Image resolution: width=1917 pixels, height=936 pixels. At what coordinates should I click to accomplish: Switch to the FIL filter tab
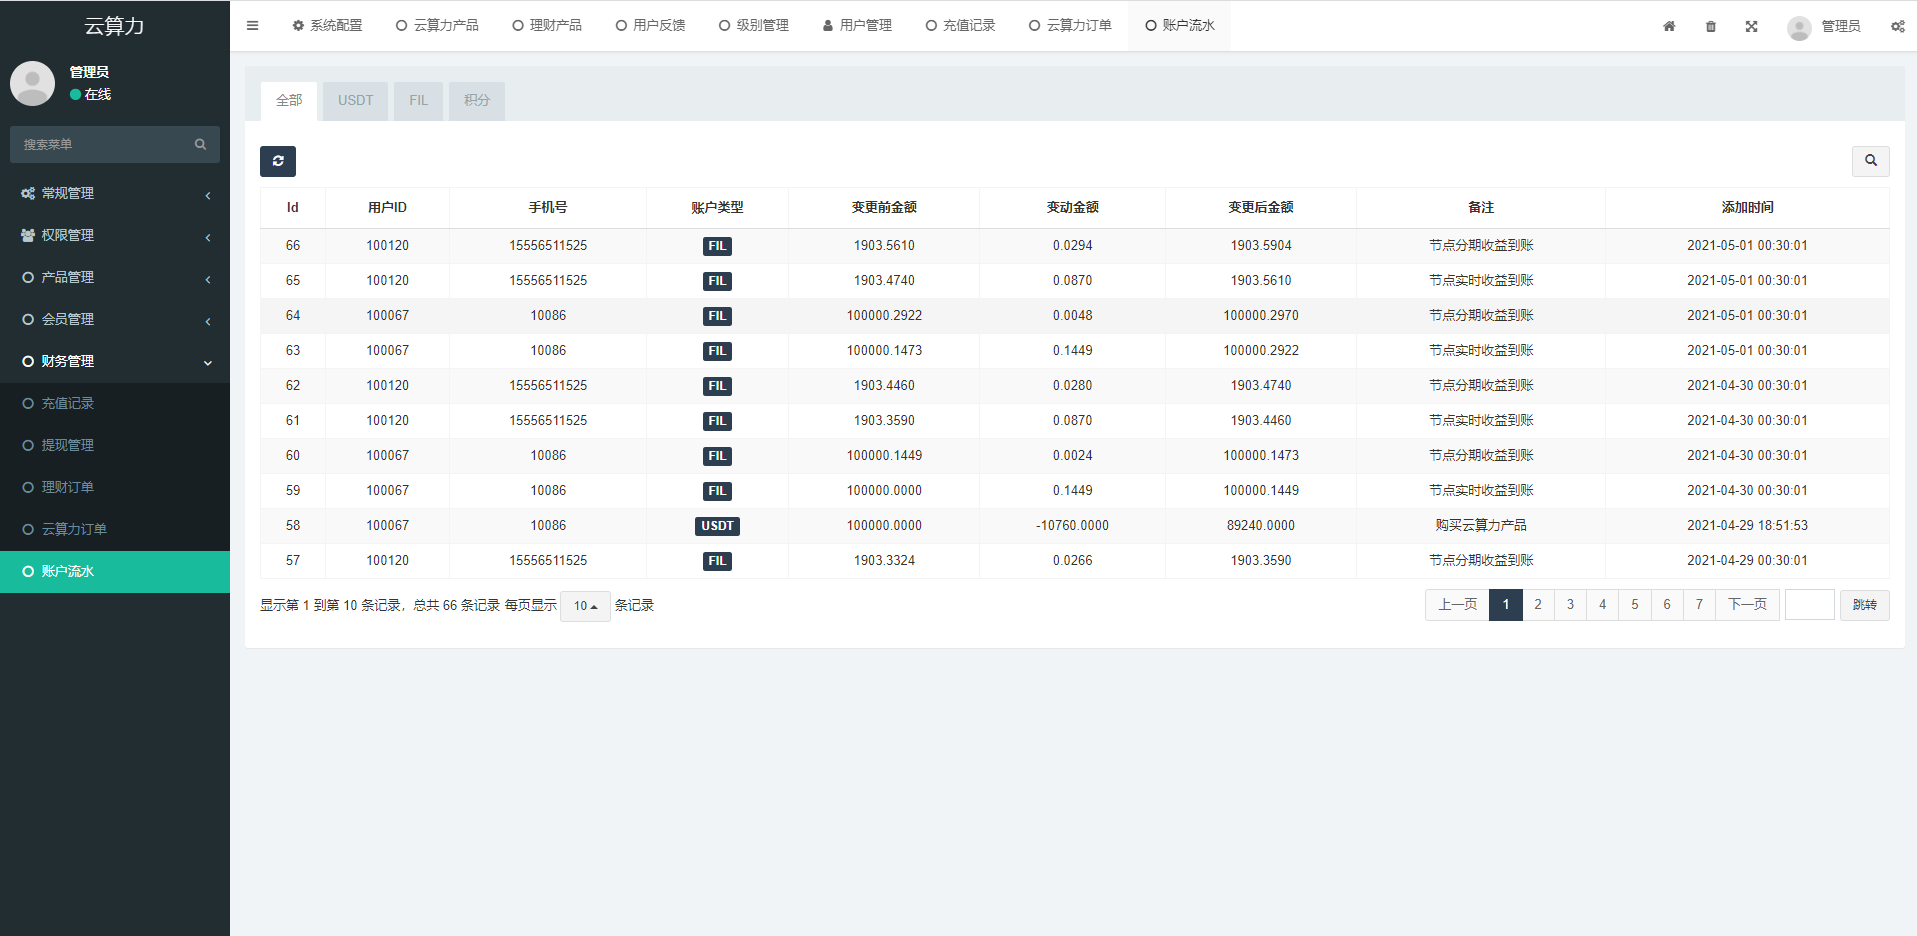pyautogui.click(x=418, y=101)
